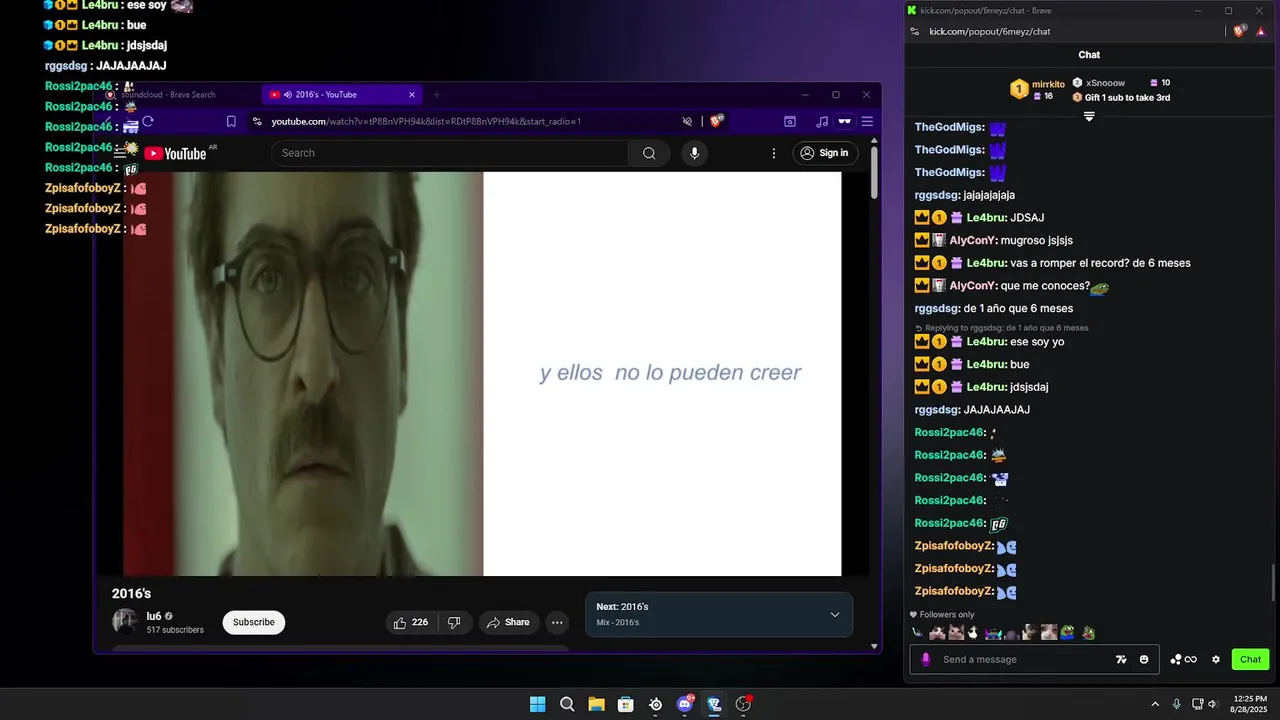This screenshot has height=720, width=1280.
Task: Close the 2016's YouTube tab
Action: click(x=412, y=95)
